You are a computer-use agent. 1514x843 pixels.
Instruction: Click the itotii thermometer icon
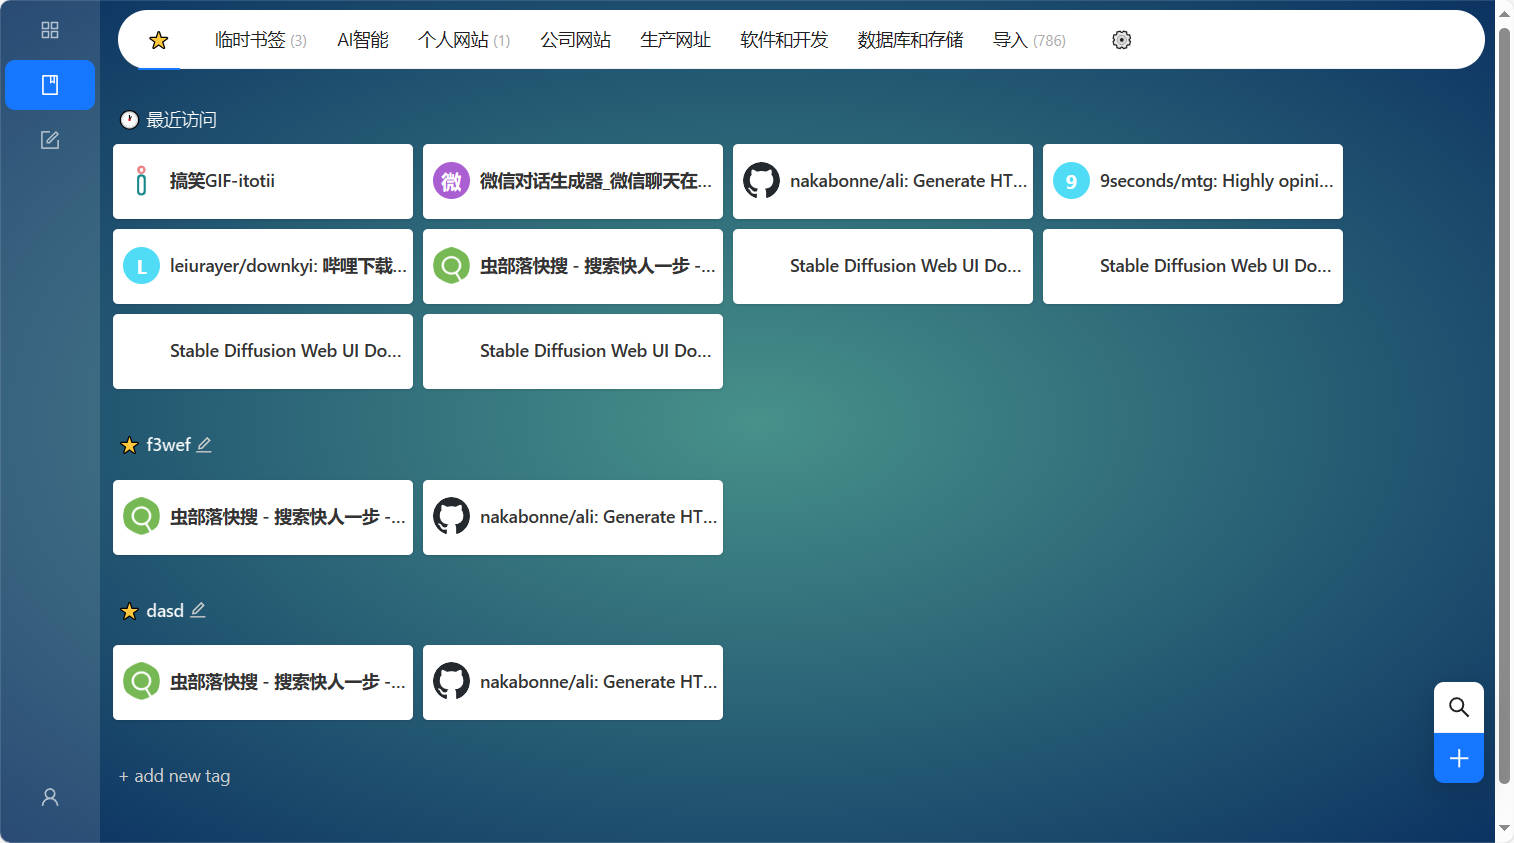pyautogui.click(x=141, y=181)
